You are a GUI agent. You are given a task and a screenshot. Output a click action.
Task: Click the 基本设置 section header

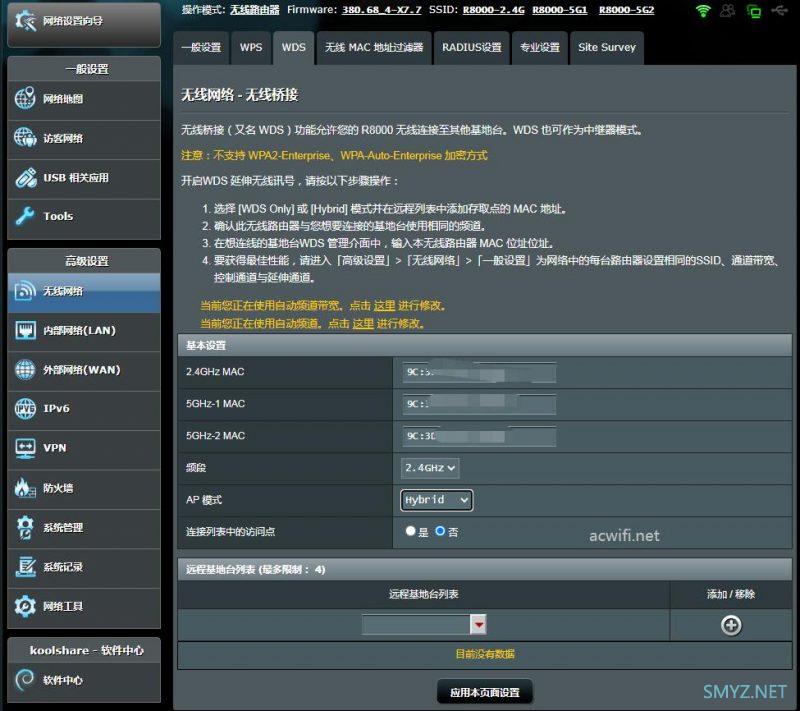(485, 345)
